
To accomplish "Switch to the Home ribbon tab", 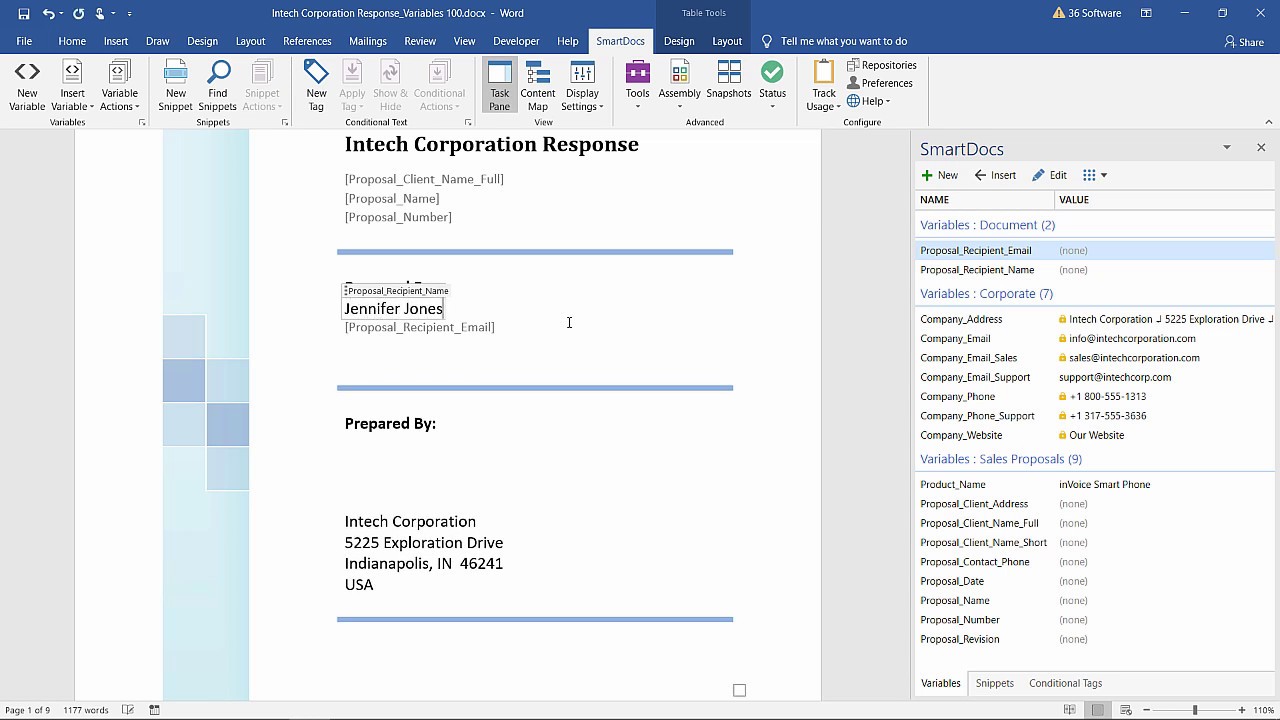I will click(x=72, y=41).
